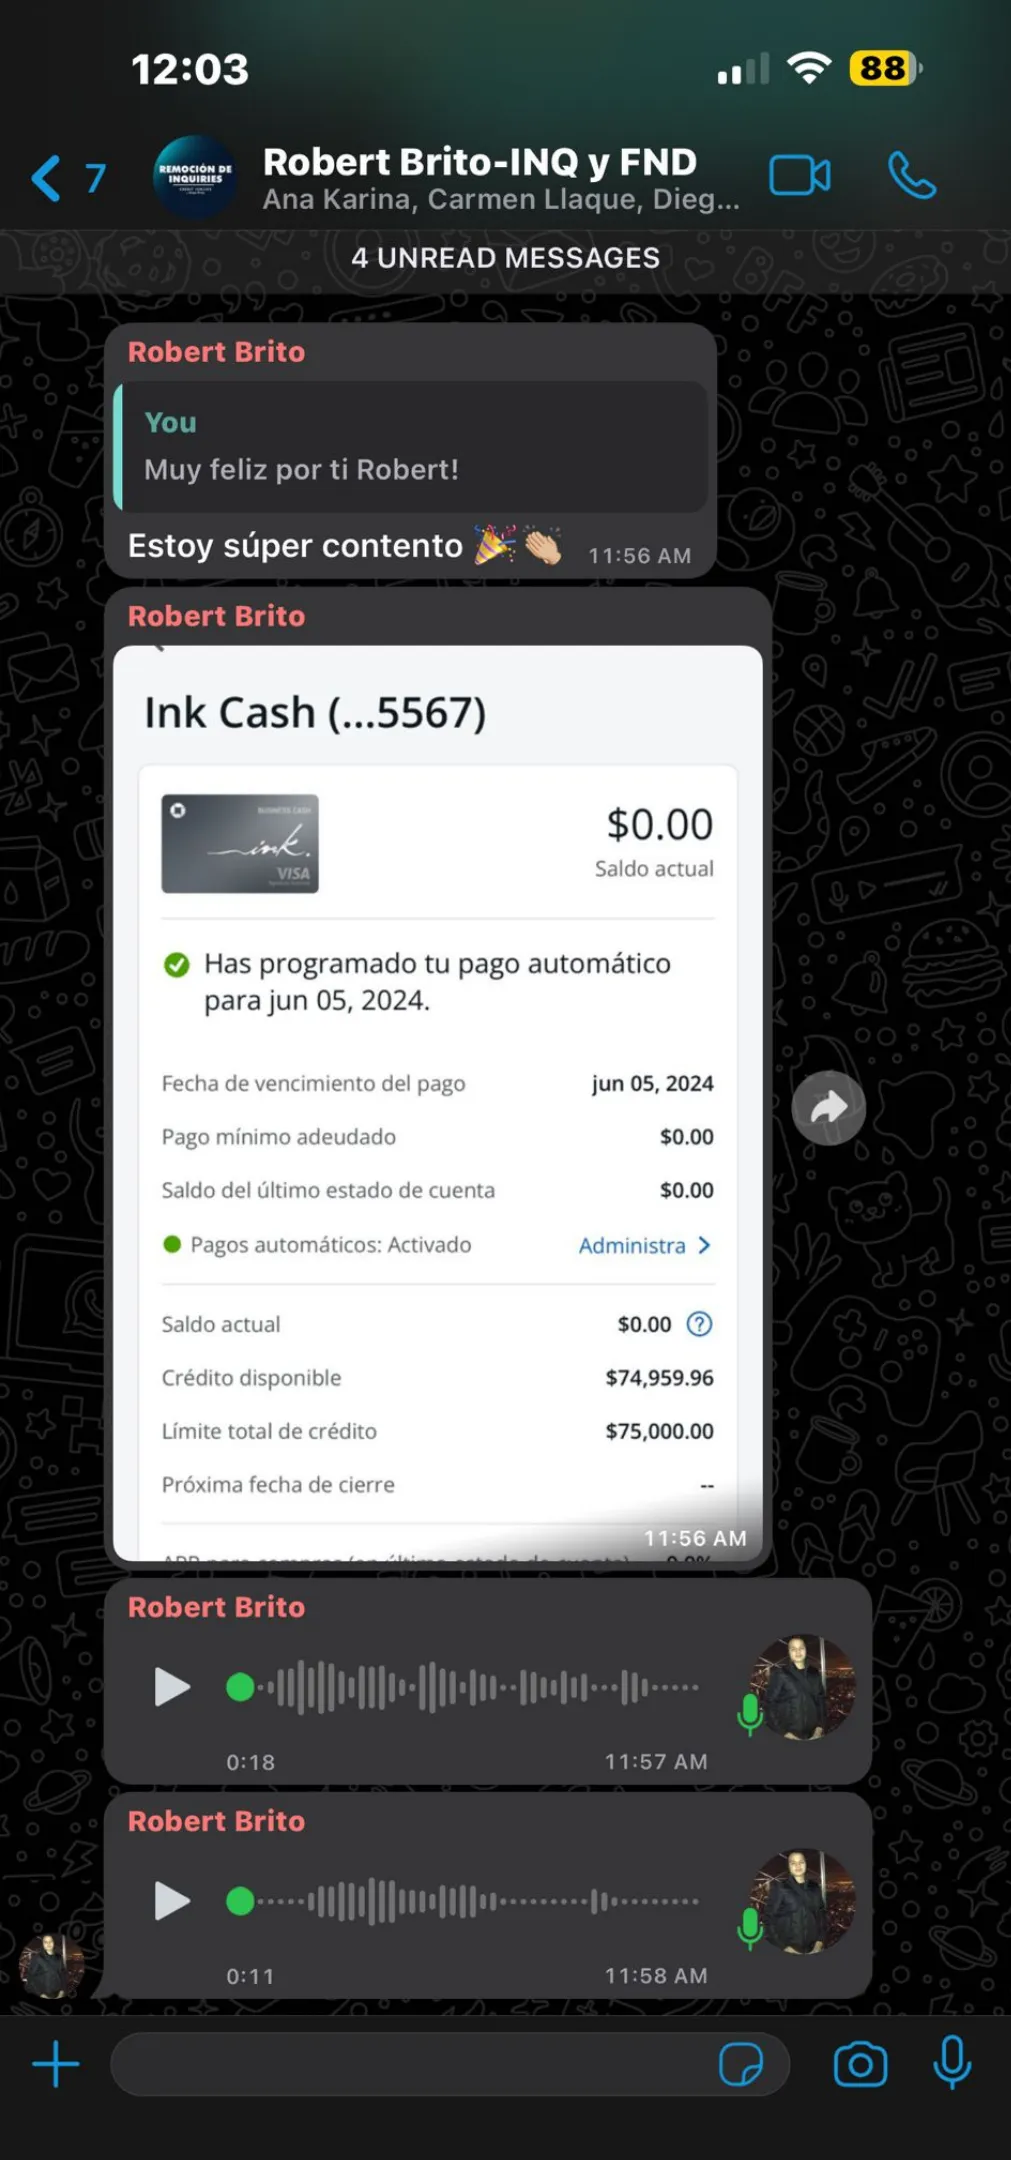
Task: Start a voice call via phone icon
Action: point(912,176)
